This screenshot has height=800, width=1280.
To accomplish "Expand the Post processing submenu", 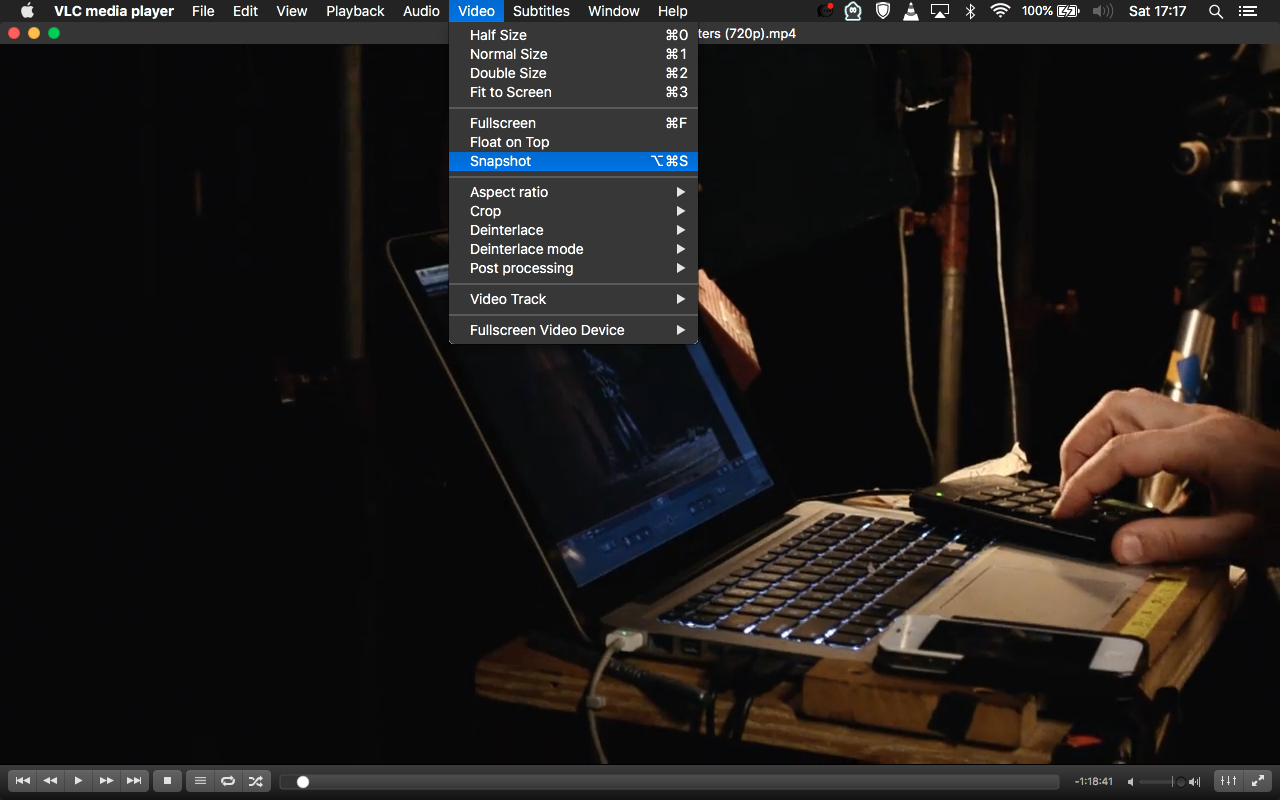I will pyautogui.click(x=573, y=268).
